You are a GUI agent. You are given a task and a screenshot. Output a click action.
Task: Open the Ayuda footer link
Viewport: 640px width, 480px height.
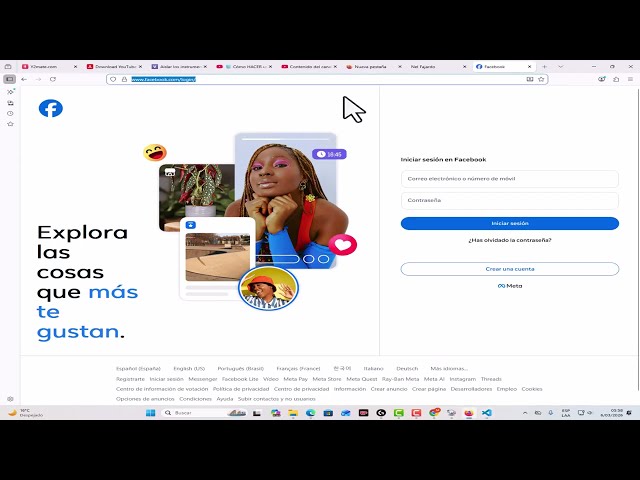(224, 399)
